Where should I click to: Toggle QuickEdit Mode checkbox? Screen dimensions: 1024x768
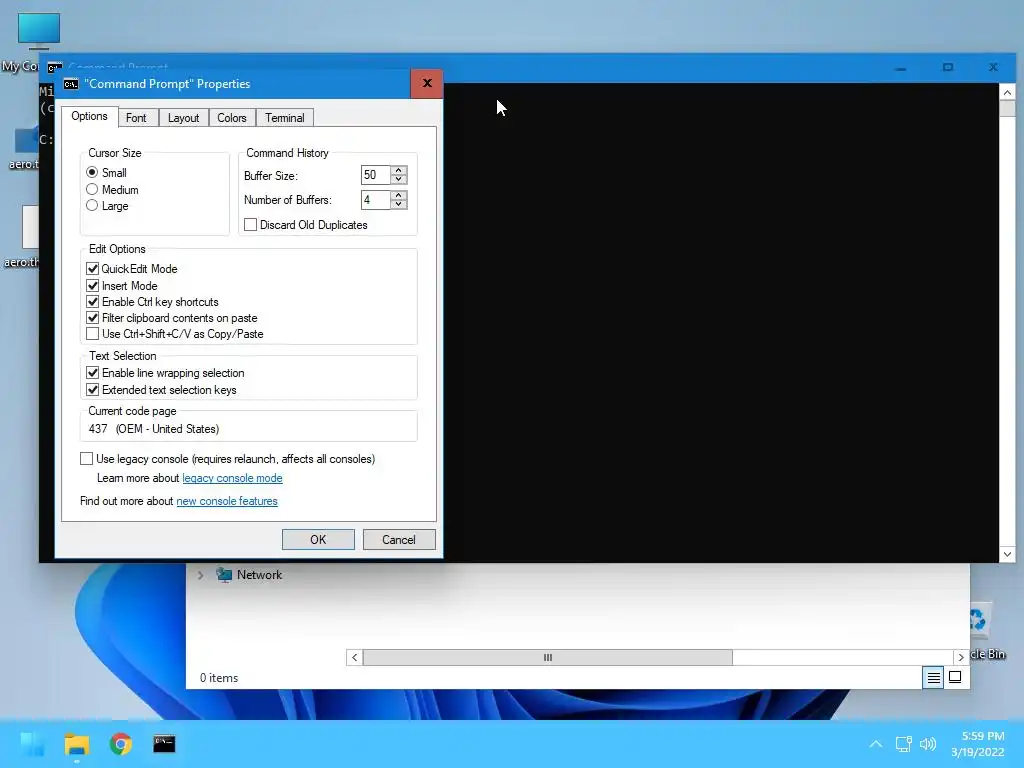(x=93, y=268)
